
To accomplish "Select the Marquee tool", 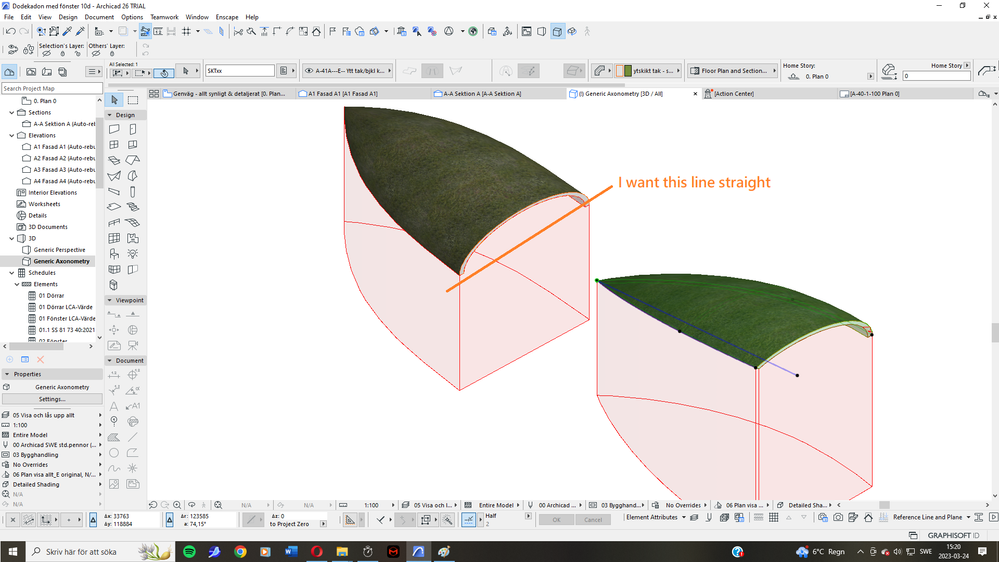I will [x=133, y=100].
